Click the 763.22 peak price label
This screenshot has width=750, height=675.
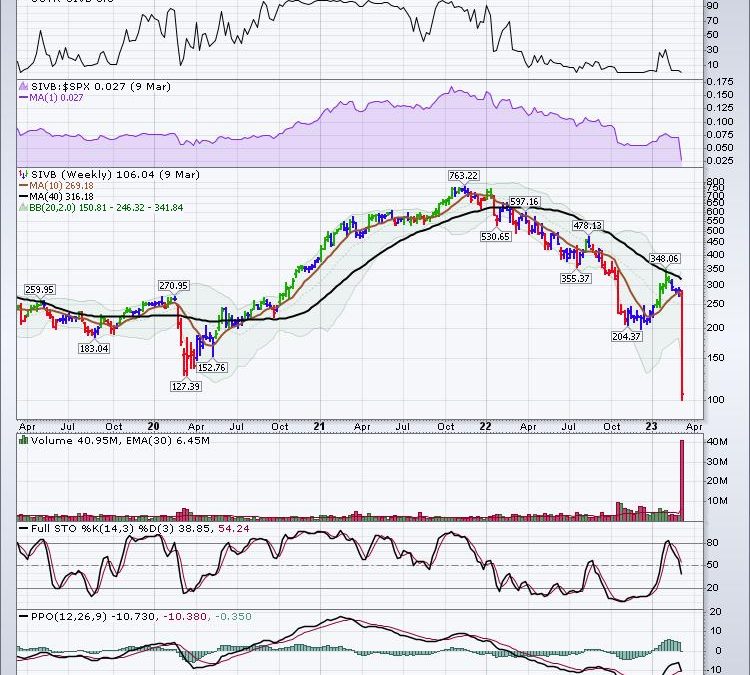tap(463, 176)
